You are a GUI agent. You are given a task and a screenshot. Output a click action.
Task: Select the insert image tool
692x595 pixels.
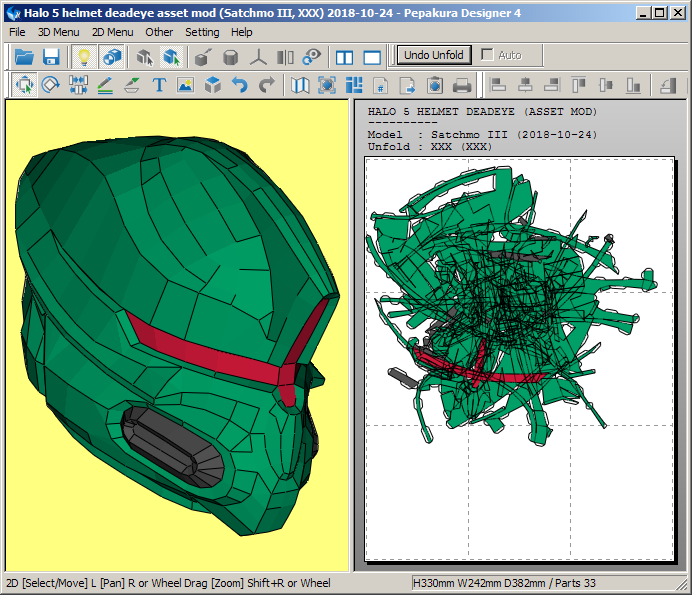[x=186, y=84]
